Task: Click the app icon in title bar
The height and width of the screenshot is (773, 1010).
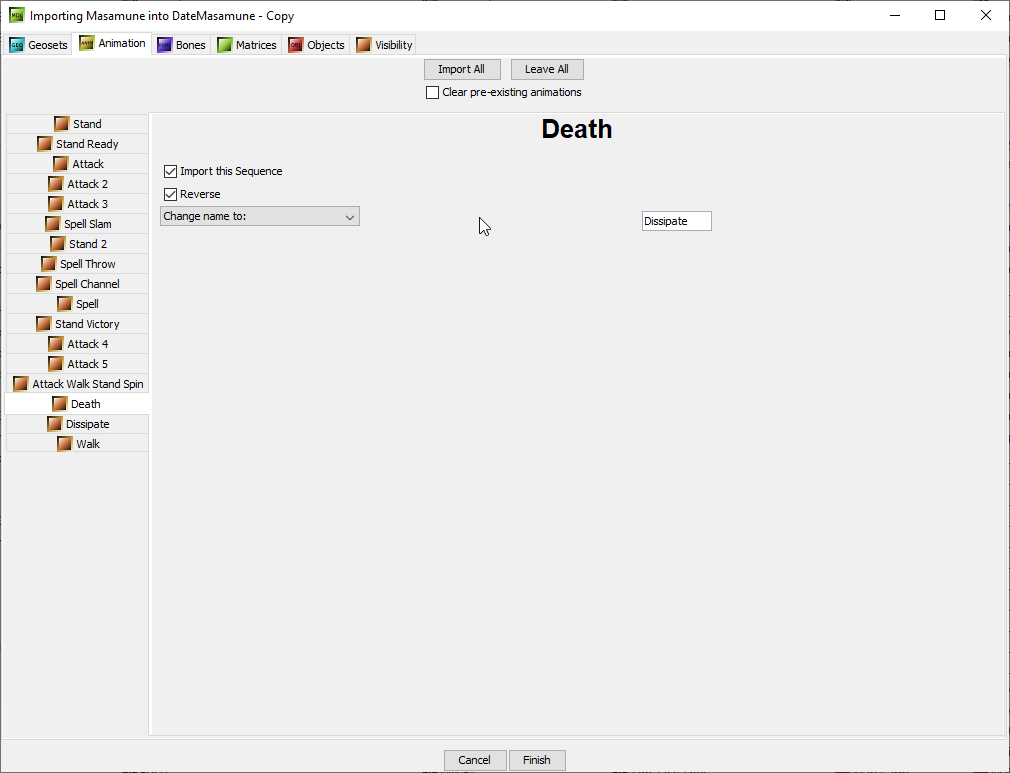Action: [x=17, y=15]
